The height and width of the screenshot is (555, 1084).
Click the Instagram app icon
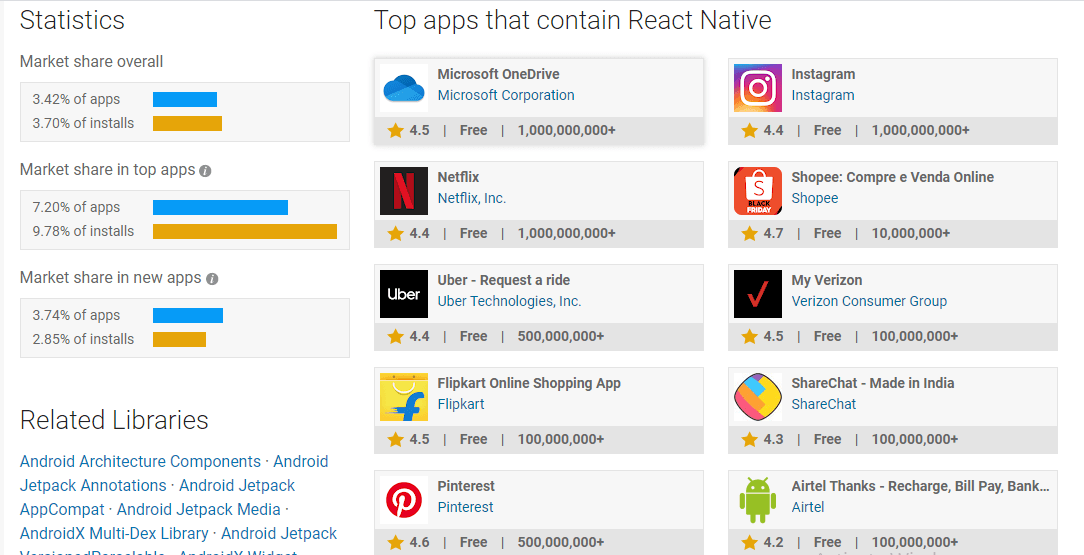tap(758, 88)
